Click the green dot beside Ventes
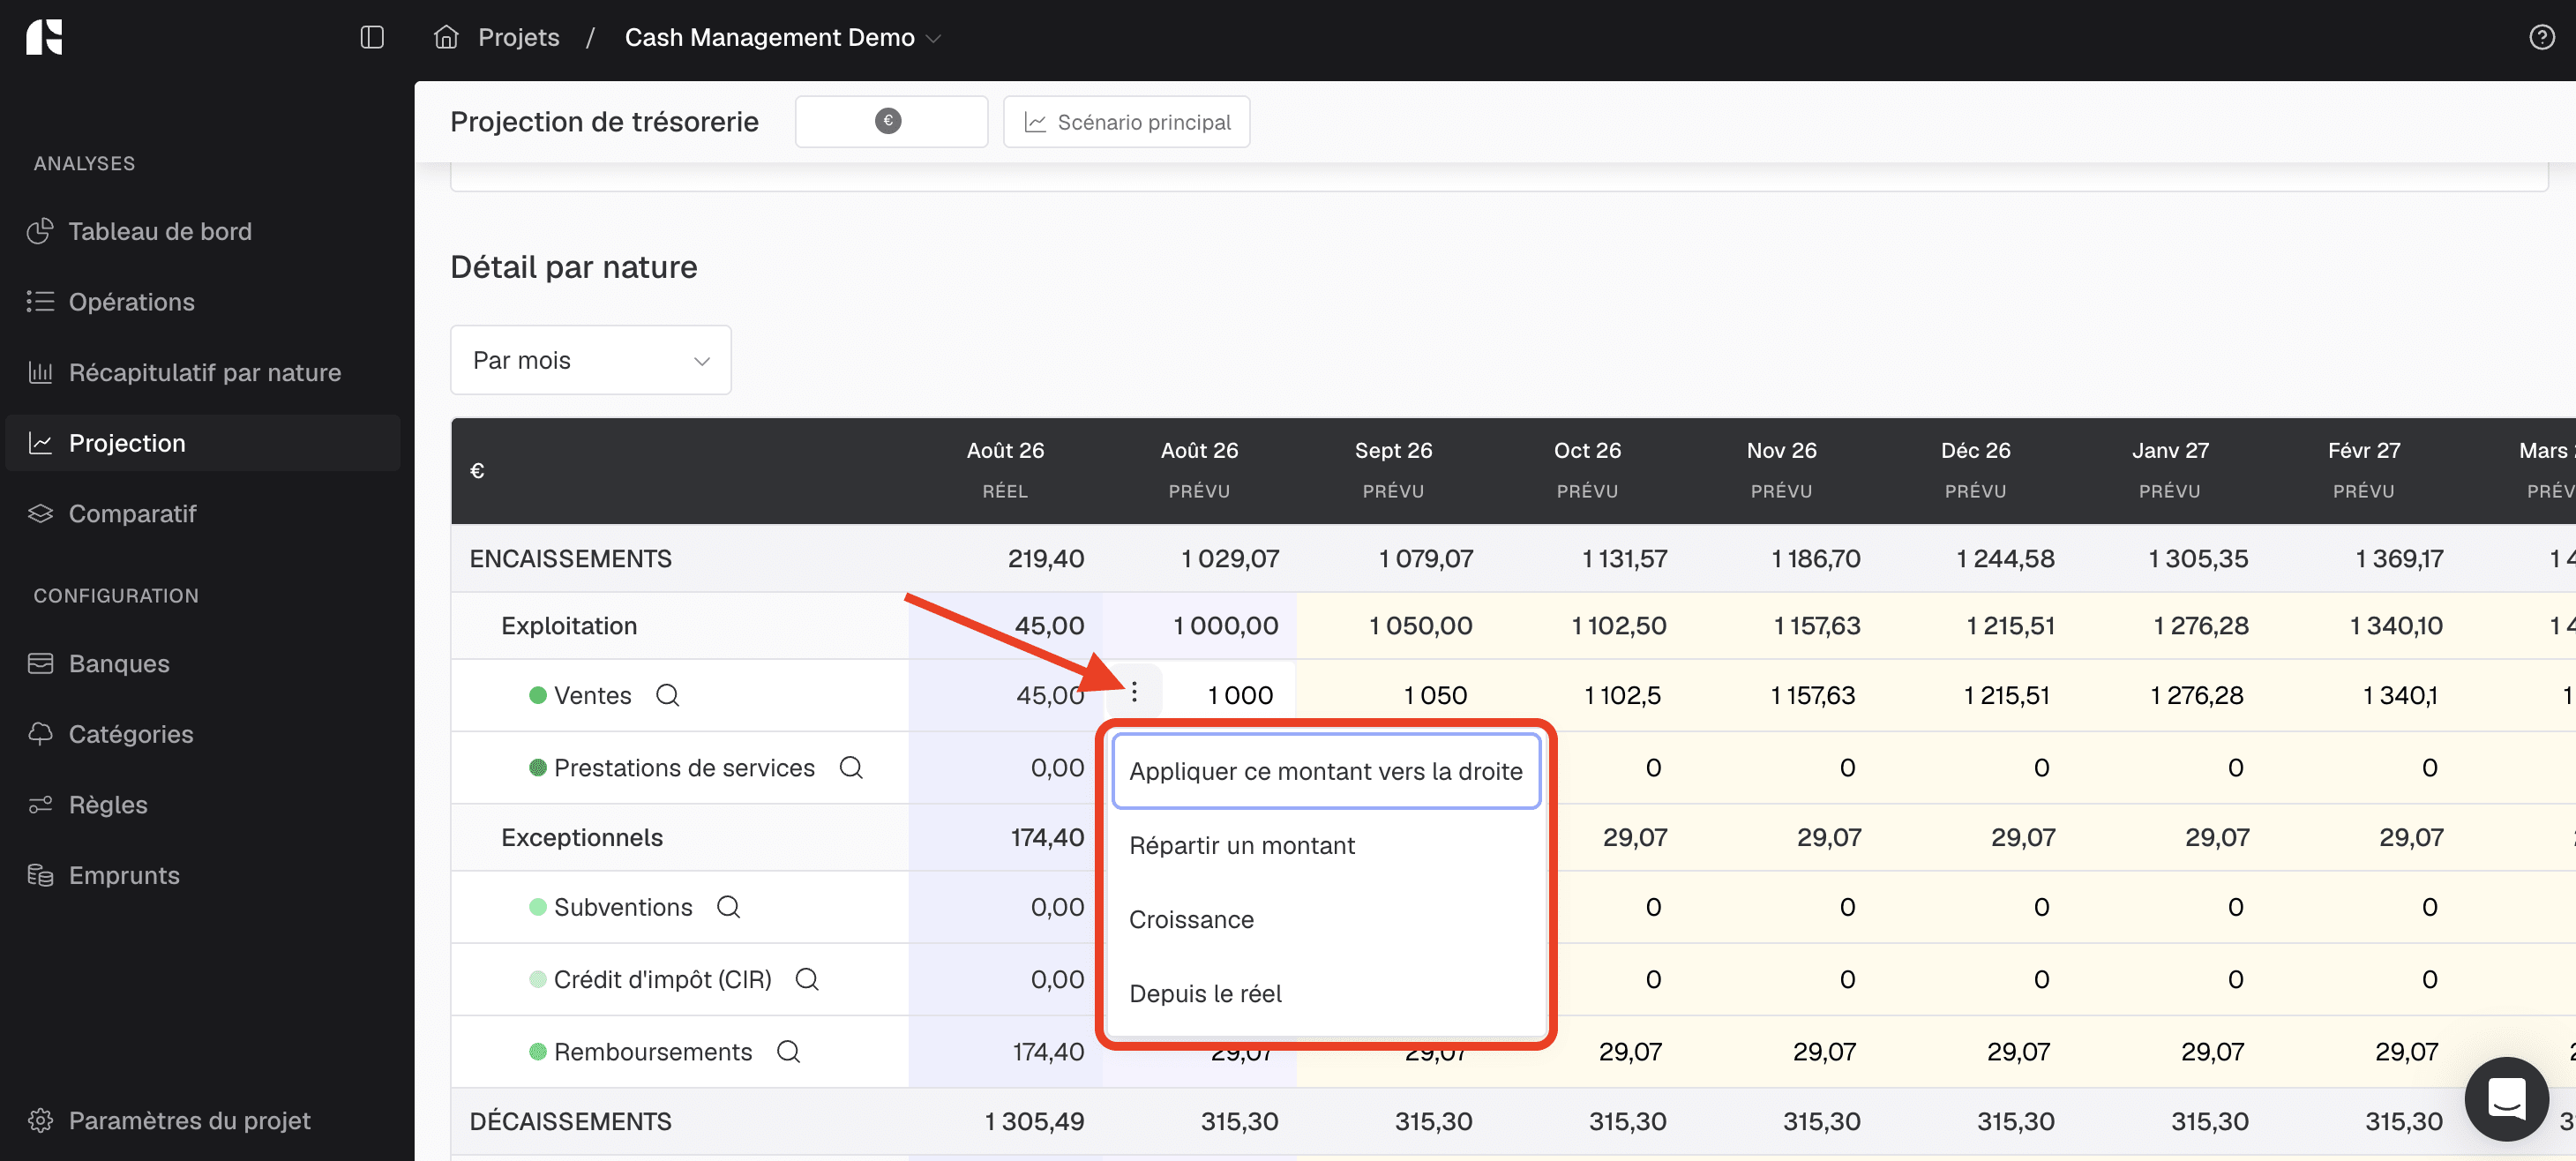 click(x=538, y=695)
